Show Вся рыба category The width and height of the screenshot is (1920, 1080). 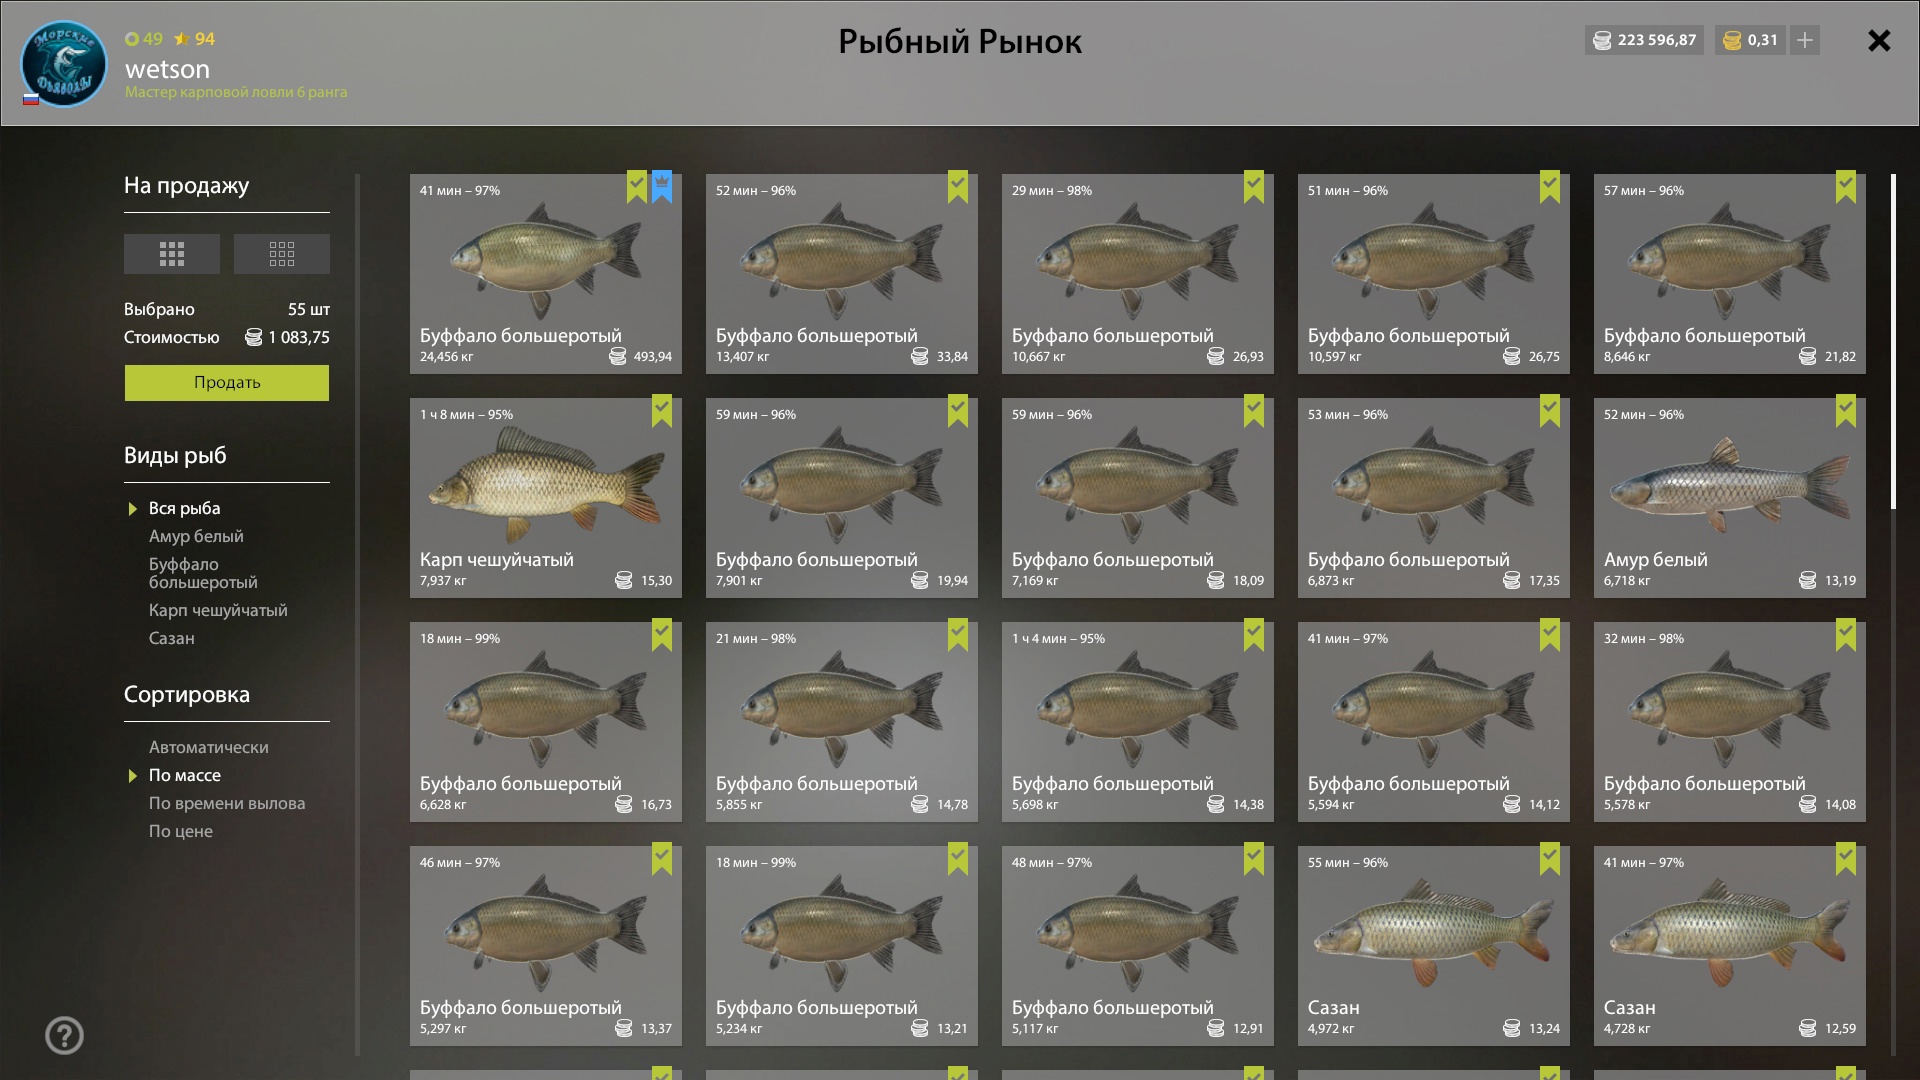(x=185, y=508)
